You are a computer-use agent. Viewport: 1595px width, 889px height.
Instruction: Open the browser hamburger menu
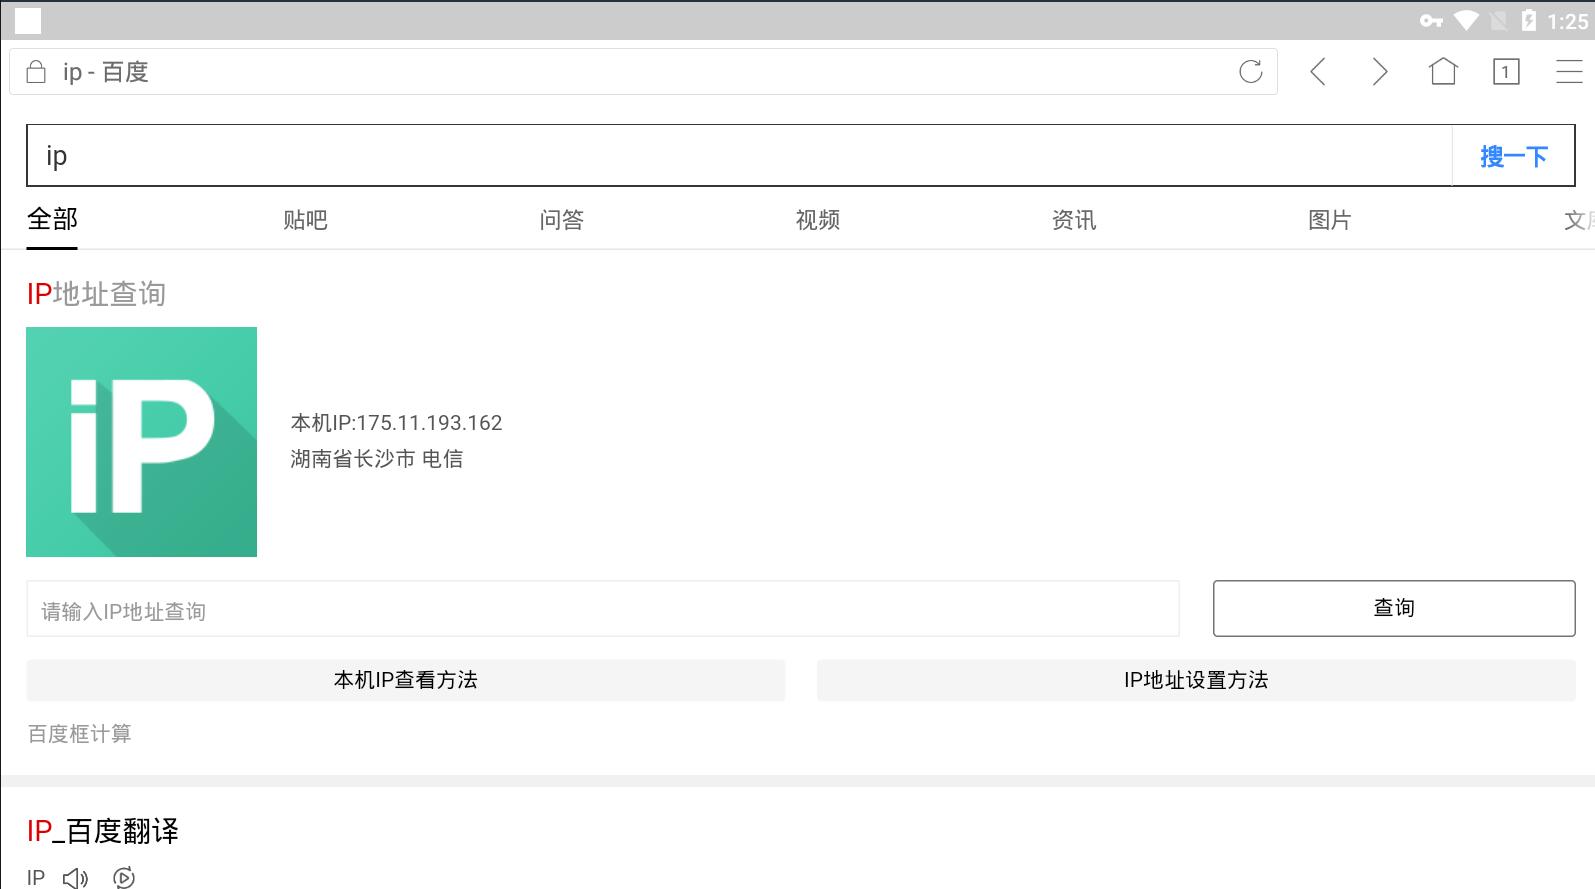click(x=1569, y=72)
